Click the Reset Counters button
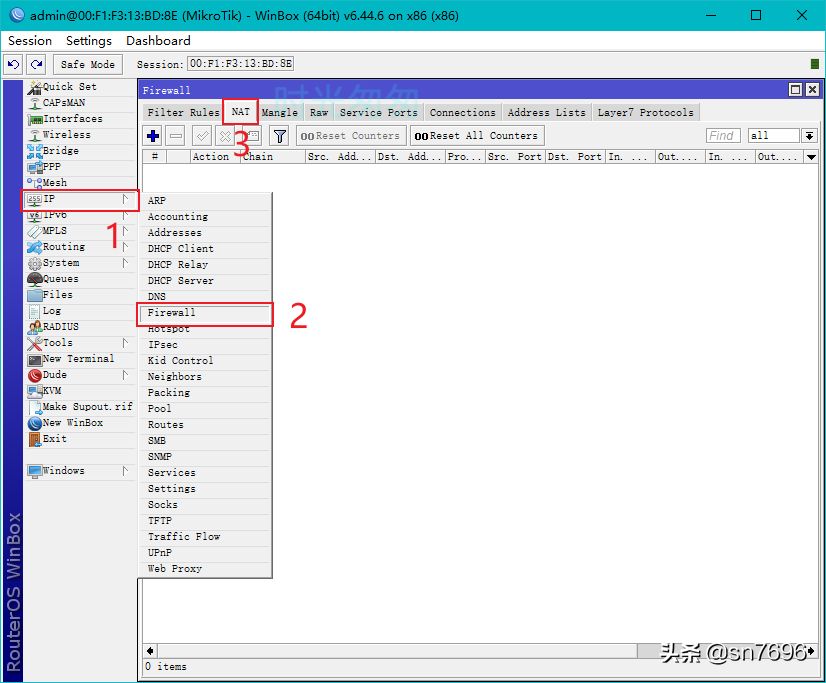Image resolution: width=826 pixels, height=683 pixels. 351,136
